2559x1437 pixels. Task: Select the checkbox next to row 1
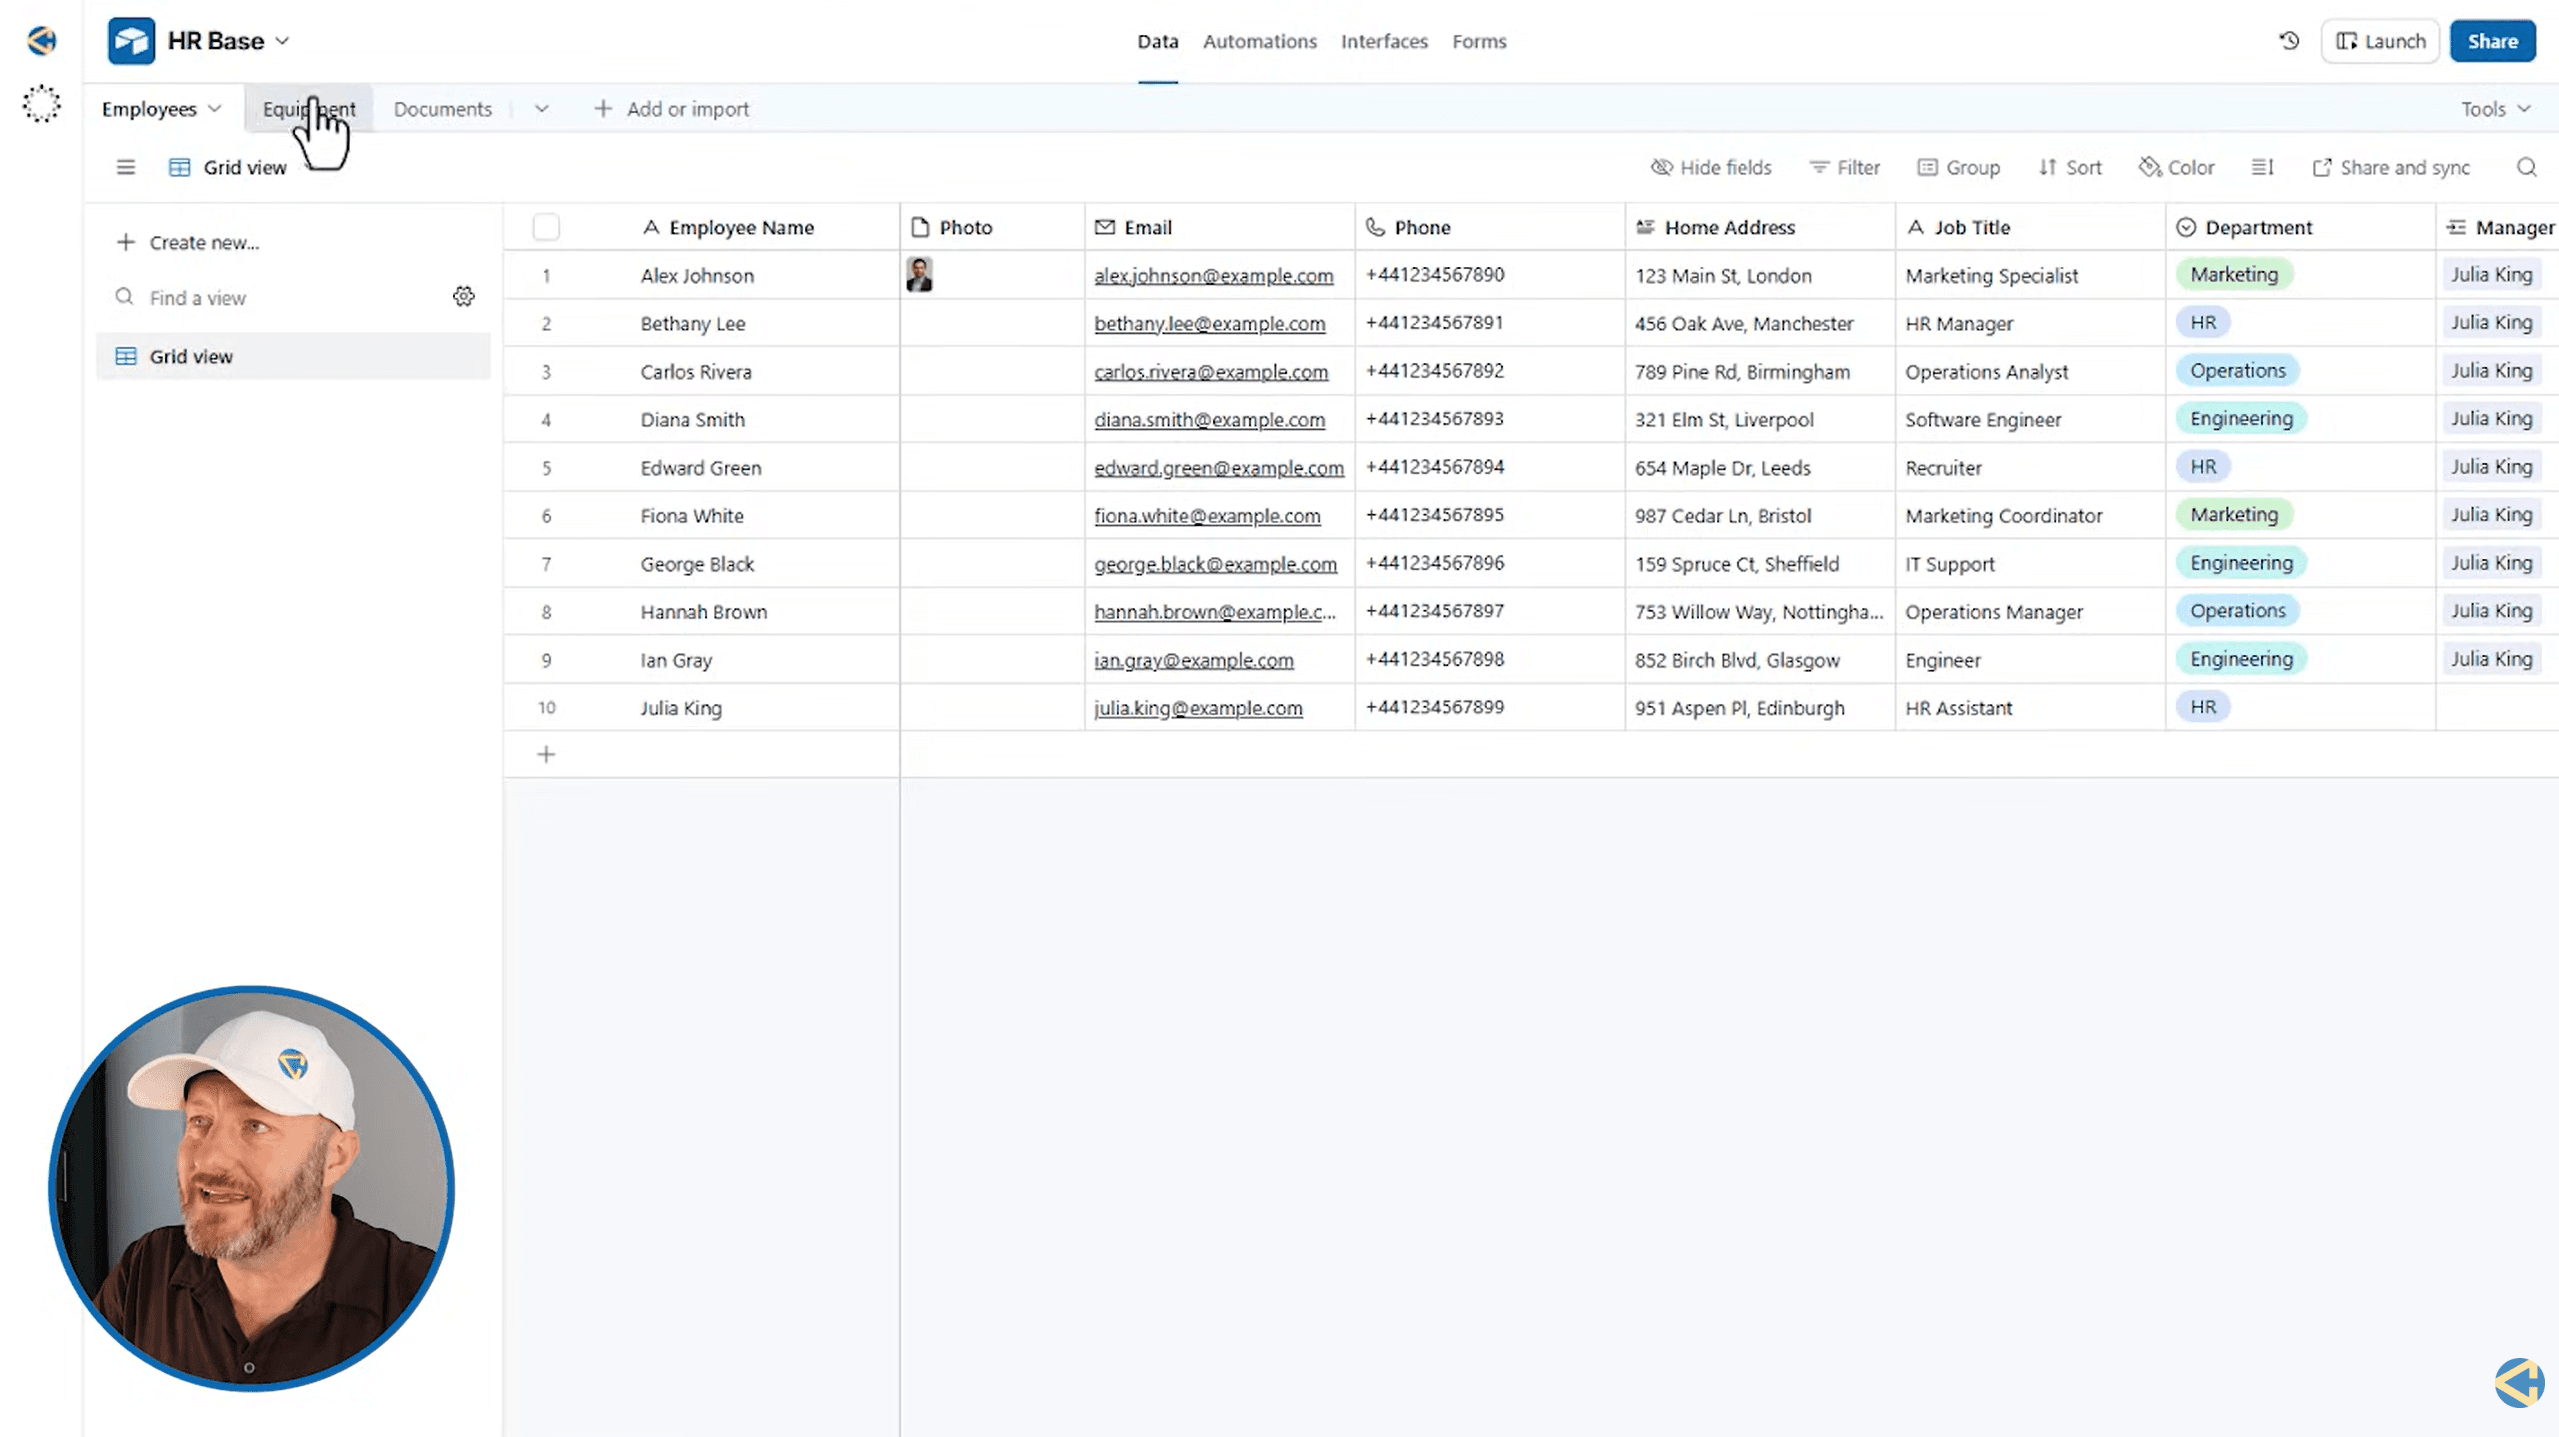click(546, 275)
